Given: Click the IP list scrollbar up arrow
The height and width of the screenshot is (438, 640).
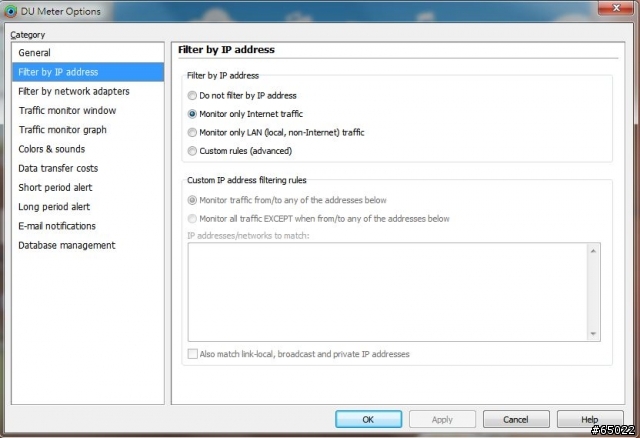Looking at the screenshot, I should (x=593, y=251).
